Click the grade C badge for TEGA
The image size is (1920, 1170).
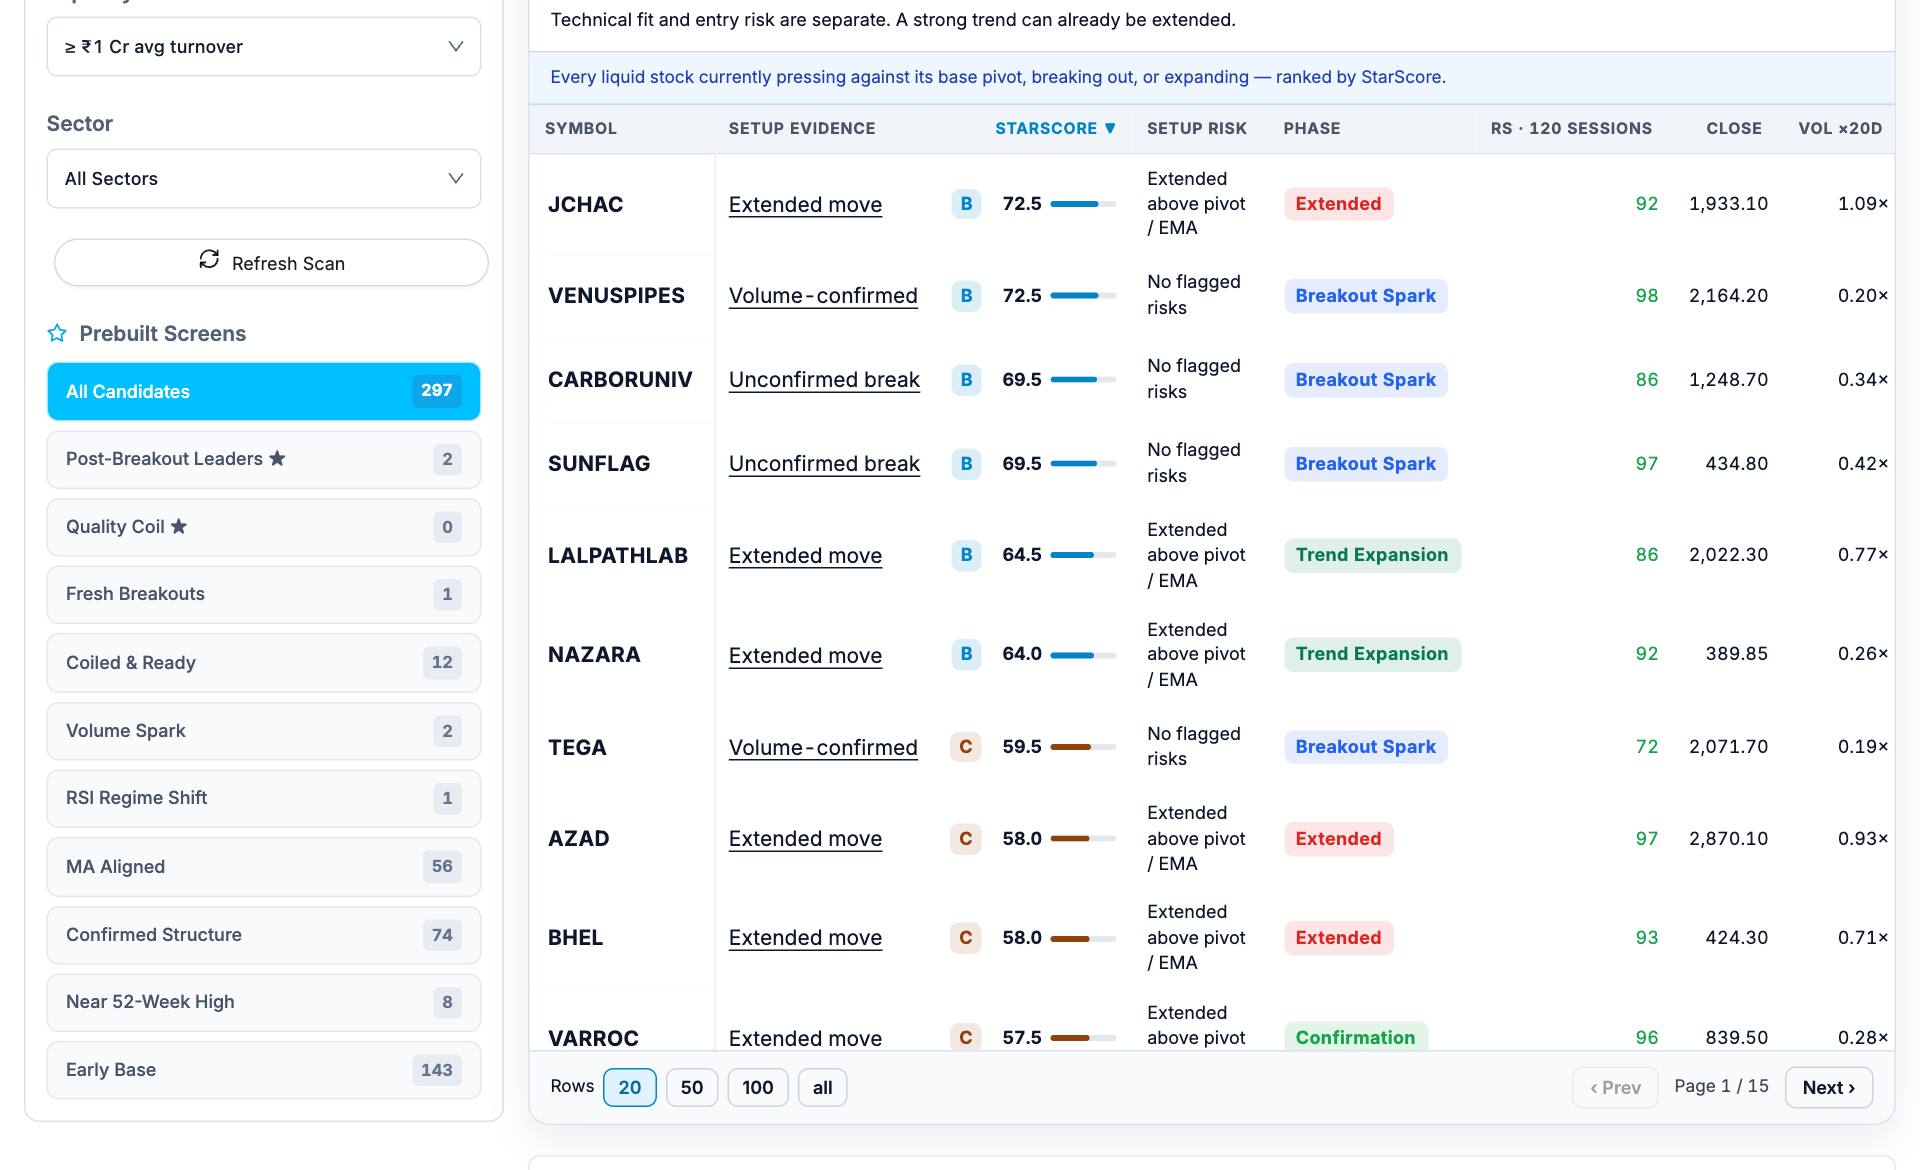pyautogui.click(x=966, y=747)
